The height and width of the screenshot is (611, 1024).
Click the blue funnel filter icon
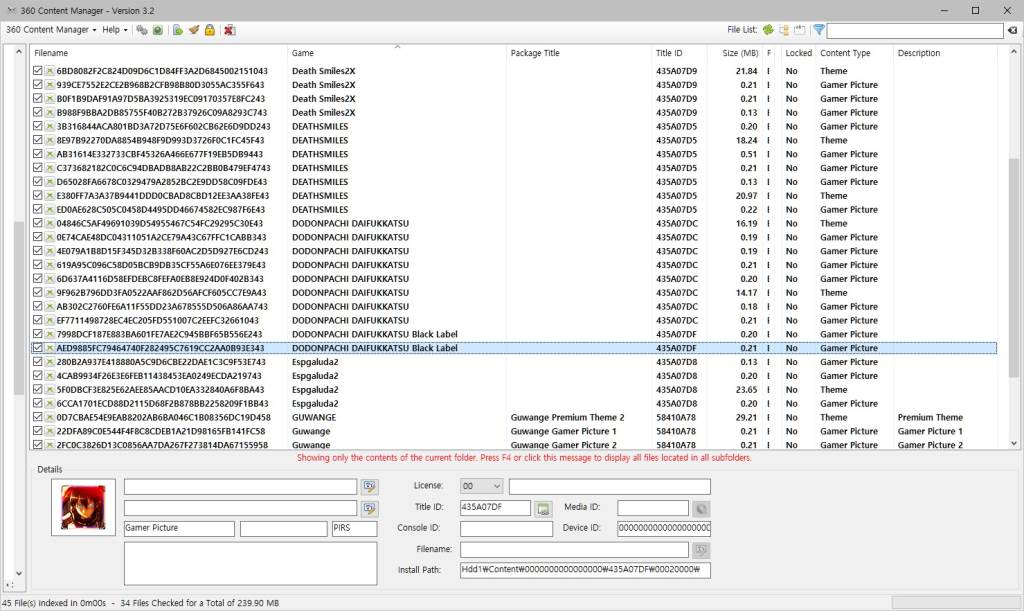pyautogui.click(x=818, y=30)
